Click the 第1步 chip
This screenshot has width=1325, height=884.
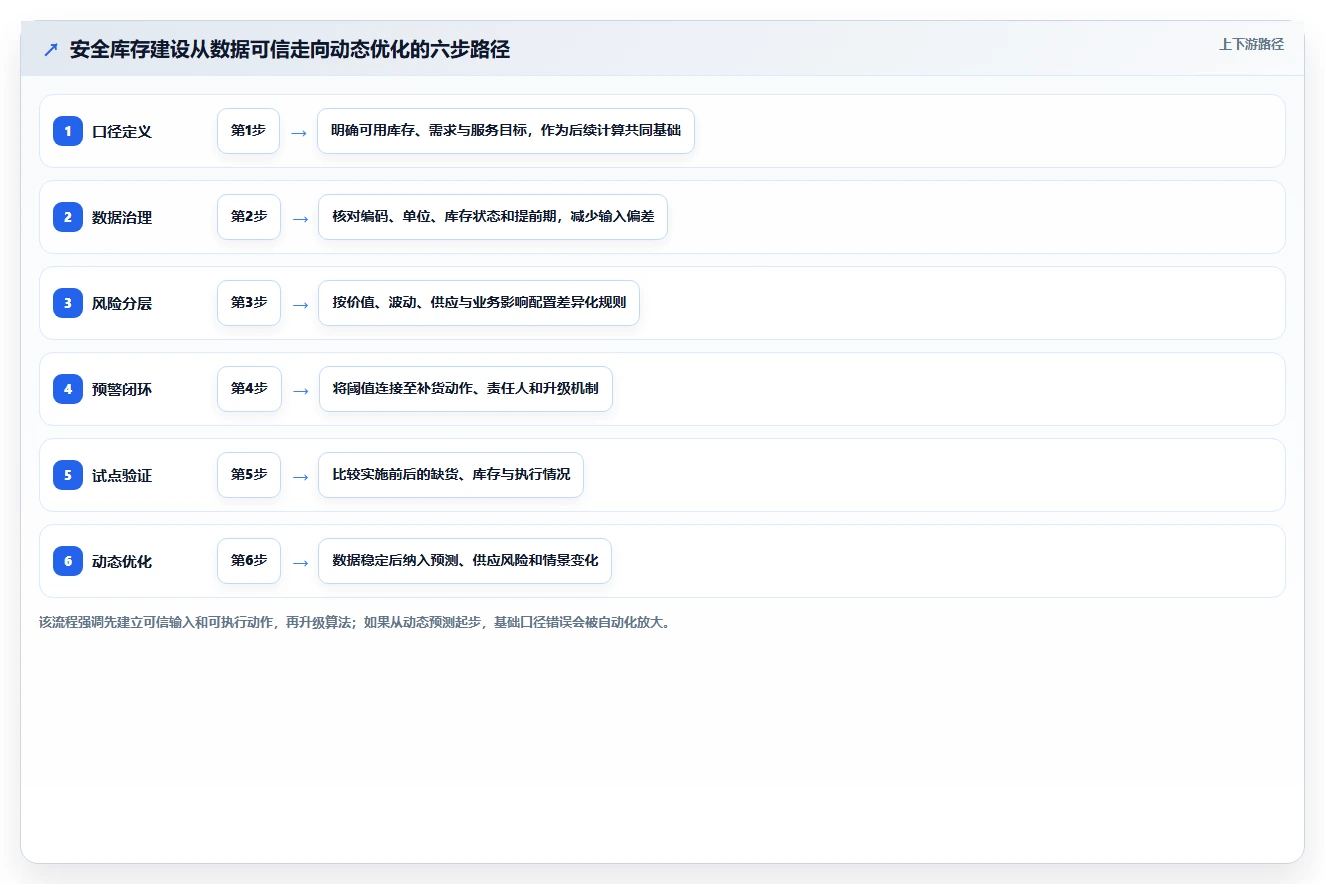tap(248, 131)
